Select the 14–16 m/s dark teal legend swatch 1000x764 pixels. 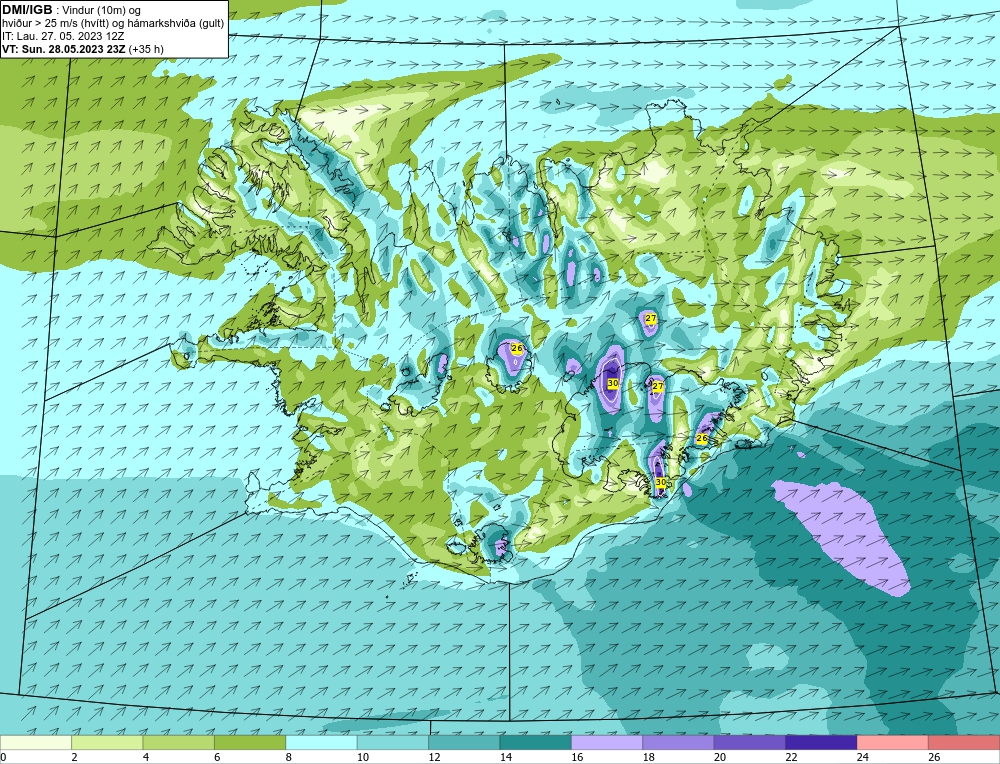tap(536, 742)
